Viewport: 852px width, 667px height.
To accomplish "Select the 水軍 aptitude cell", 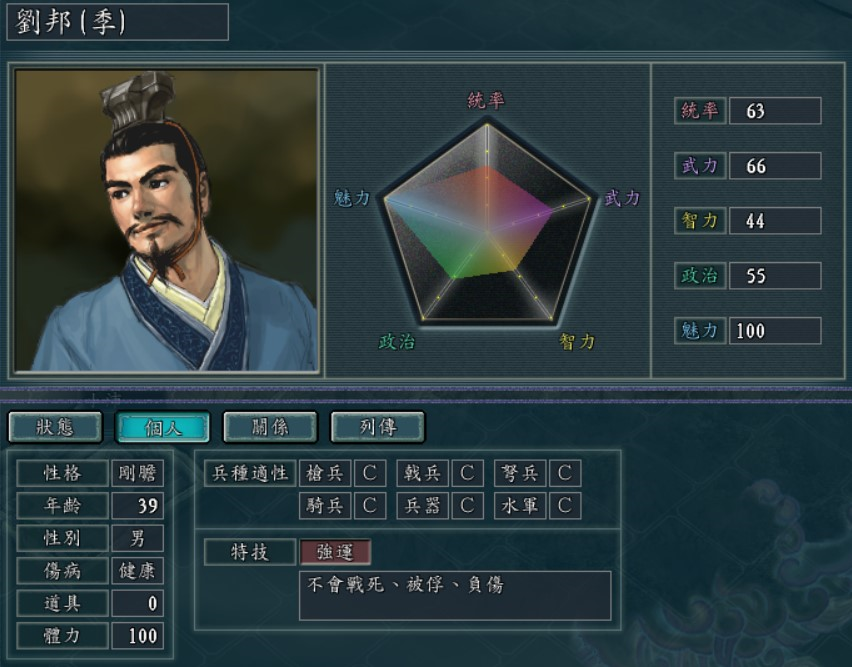I will (520, 506).
